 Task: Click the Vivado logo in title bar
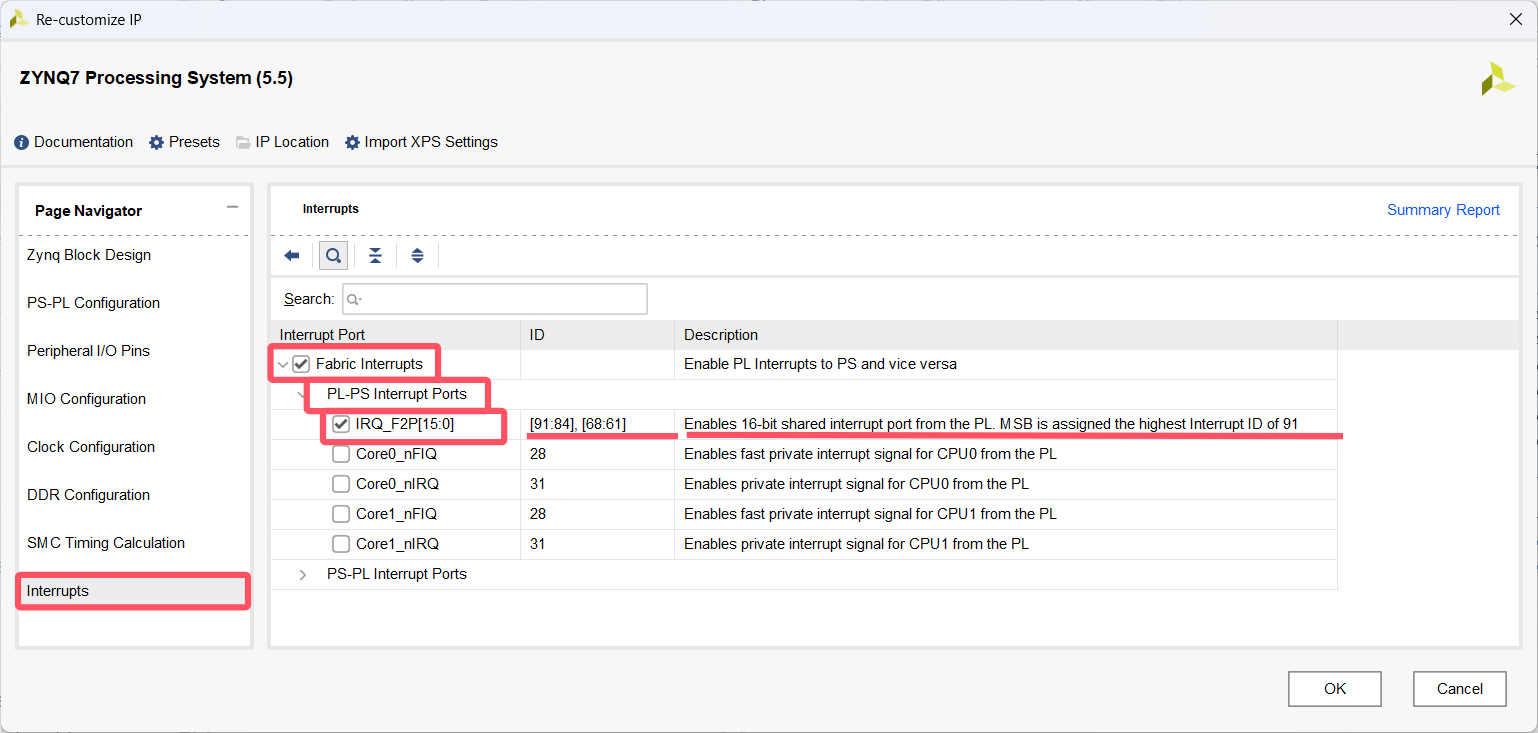tap(18, 19)
